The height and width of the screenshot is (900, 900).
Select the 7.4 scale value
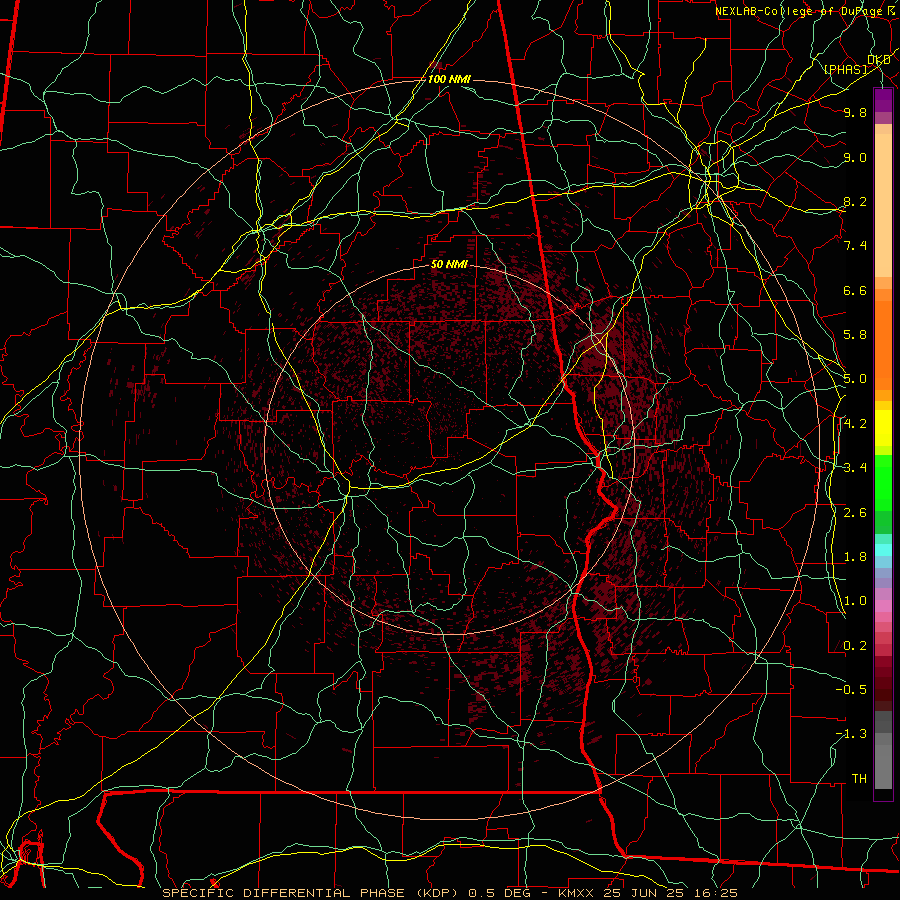pyautogui.click(x=855, y=246)
